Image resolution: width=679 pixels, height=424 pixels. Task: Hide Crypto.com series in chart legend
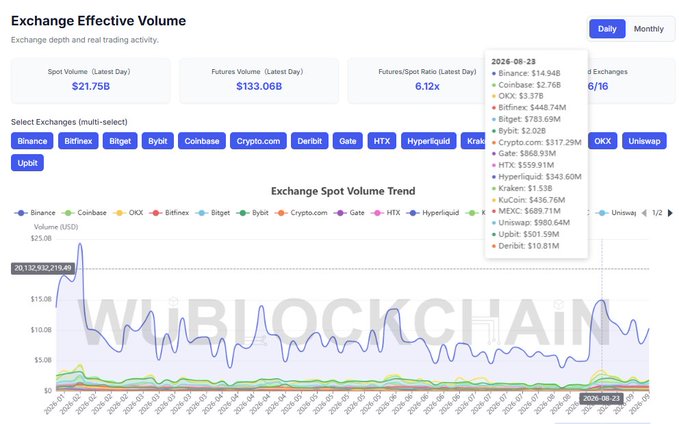[301, 213]
